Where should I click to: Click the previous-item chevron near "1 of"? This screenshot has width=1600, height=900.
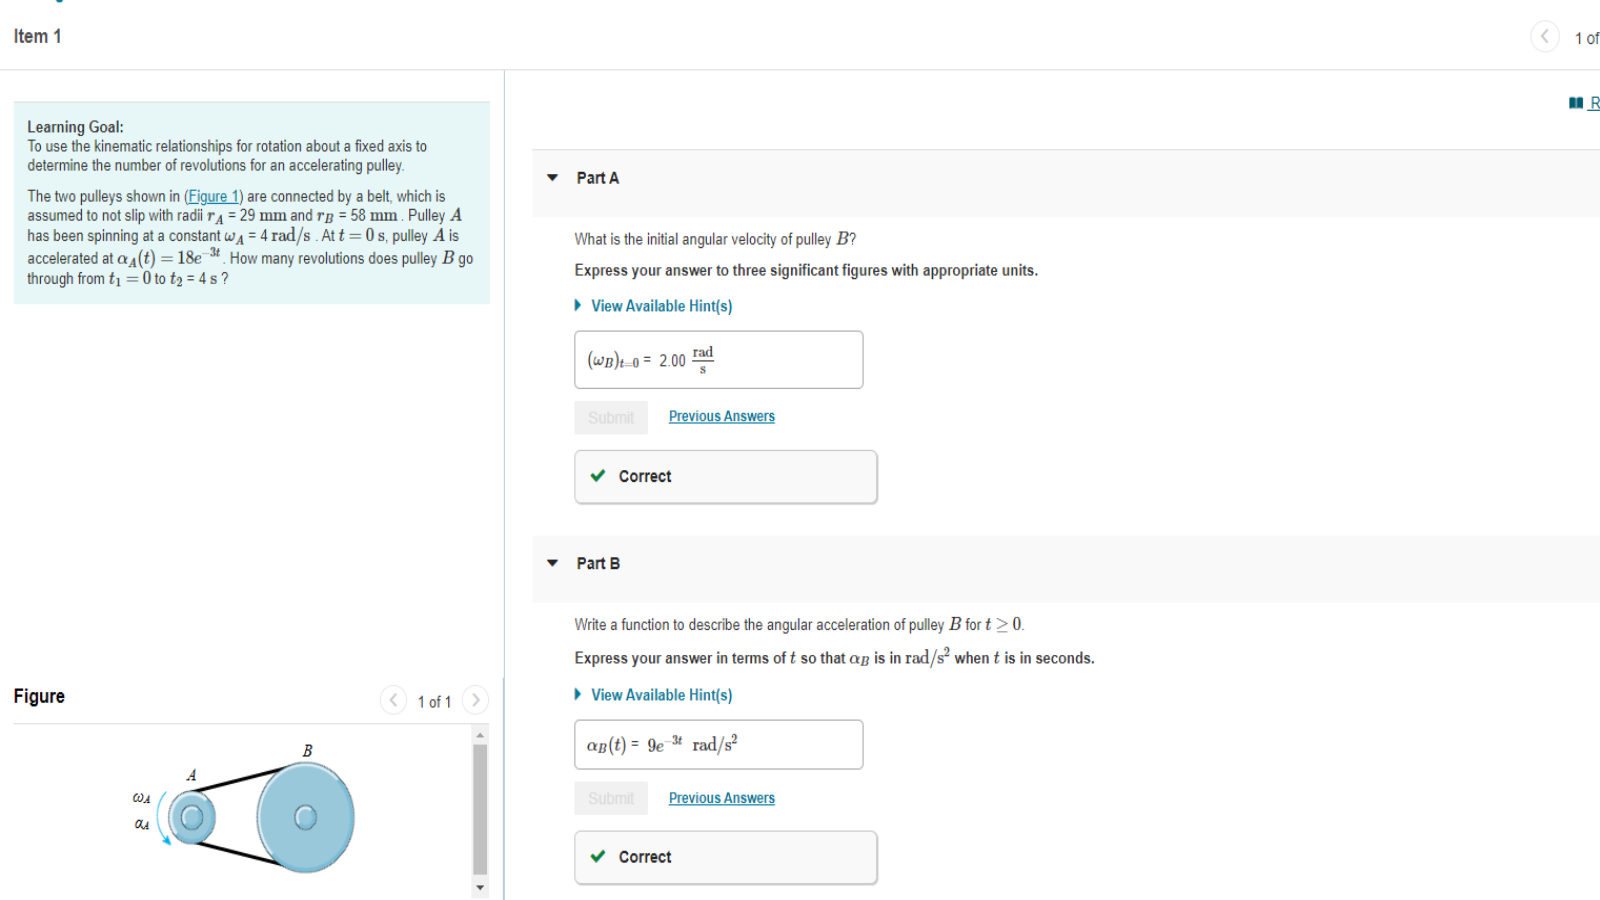point(1544,36)
